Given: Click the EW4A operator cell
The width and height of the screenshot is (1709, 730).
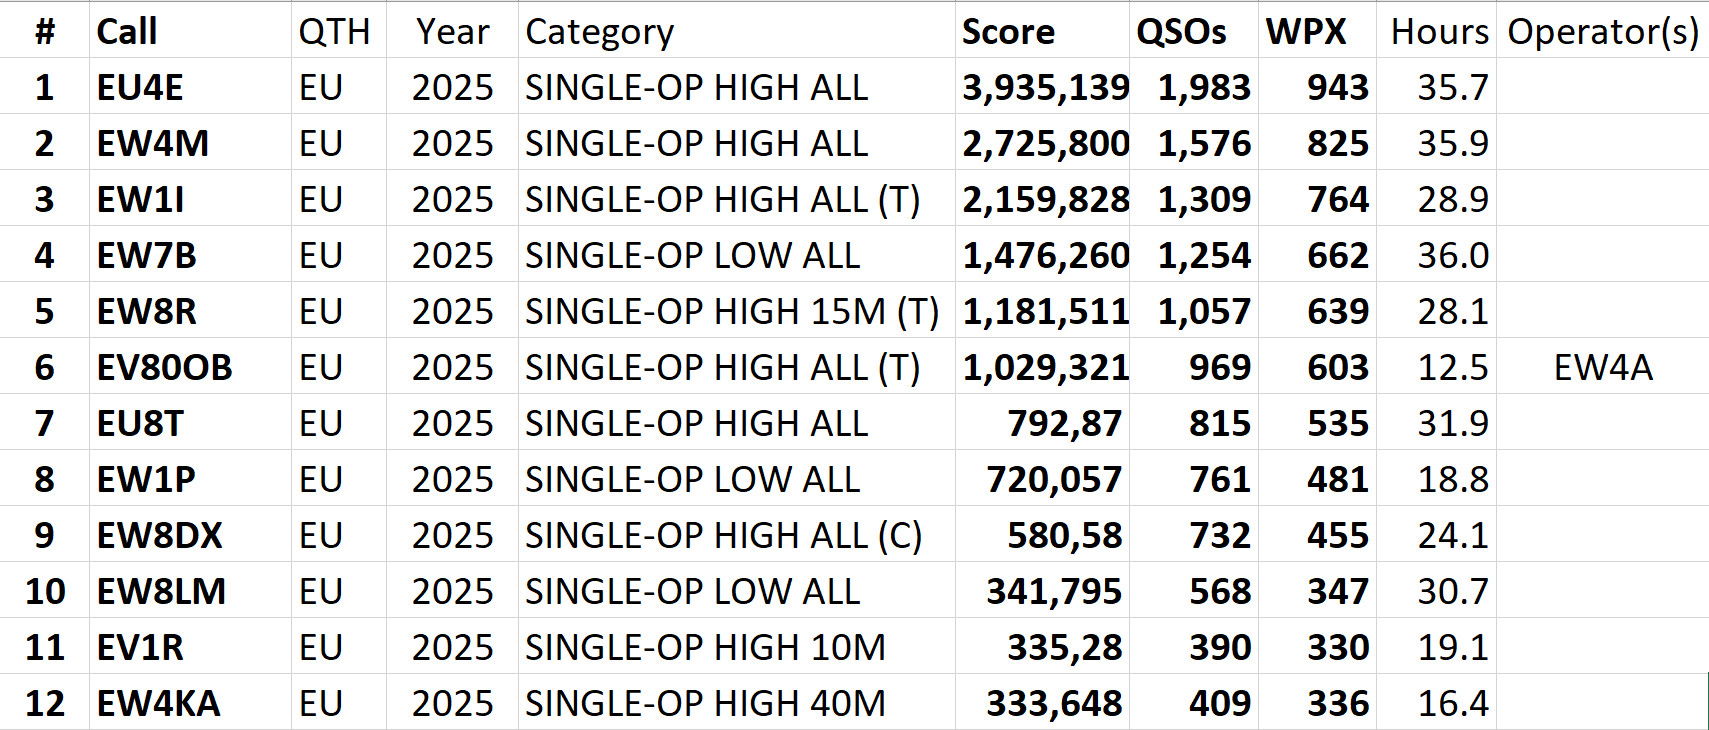Looking at the screenshot, I should (1602, 368).
